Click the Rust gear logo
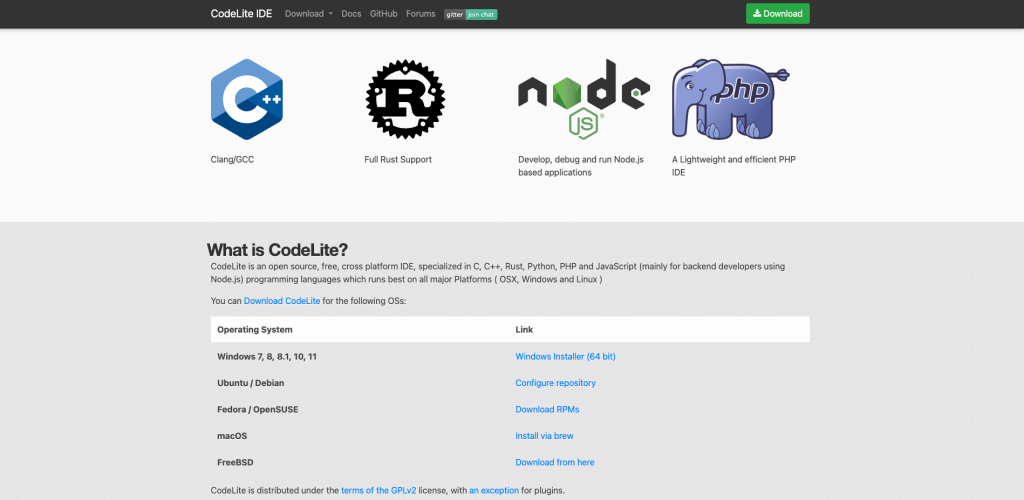Image resolution: width=1024 pixels, height=500 pixels. (405, 99)
